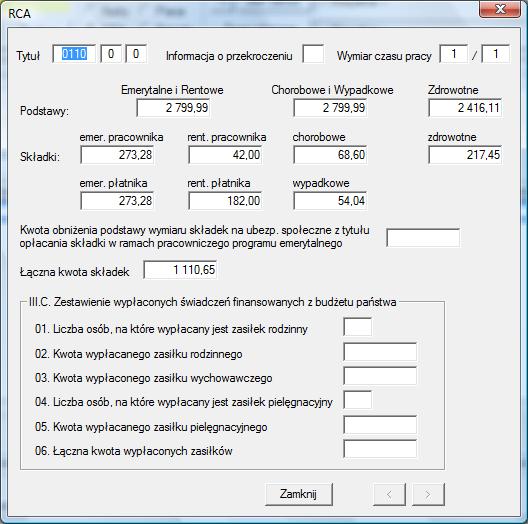Click the Wymiar czasu pracy numerator field
This screenshot has width=528, height=524.
tap(454, 54)
